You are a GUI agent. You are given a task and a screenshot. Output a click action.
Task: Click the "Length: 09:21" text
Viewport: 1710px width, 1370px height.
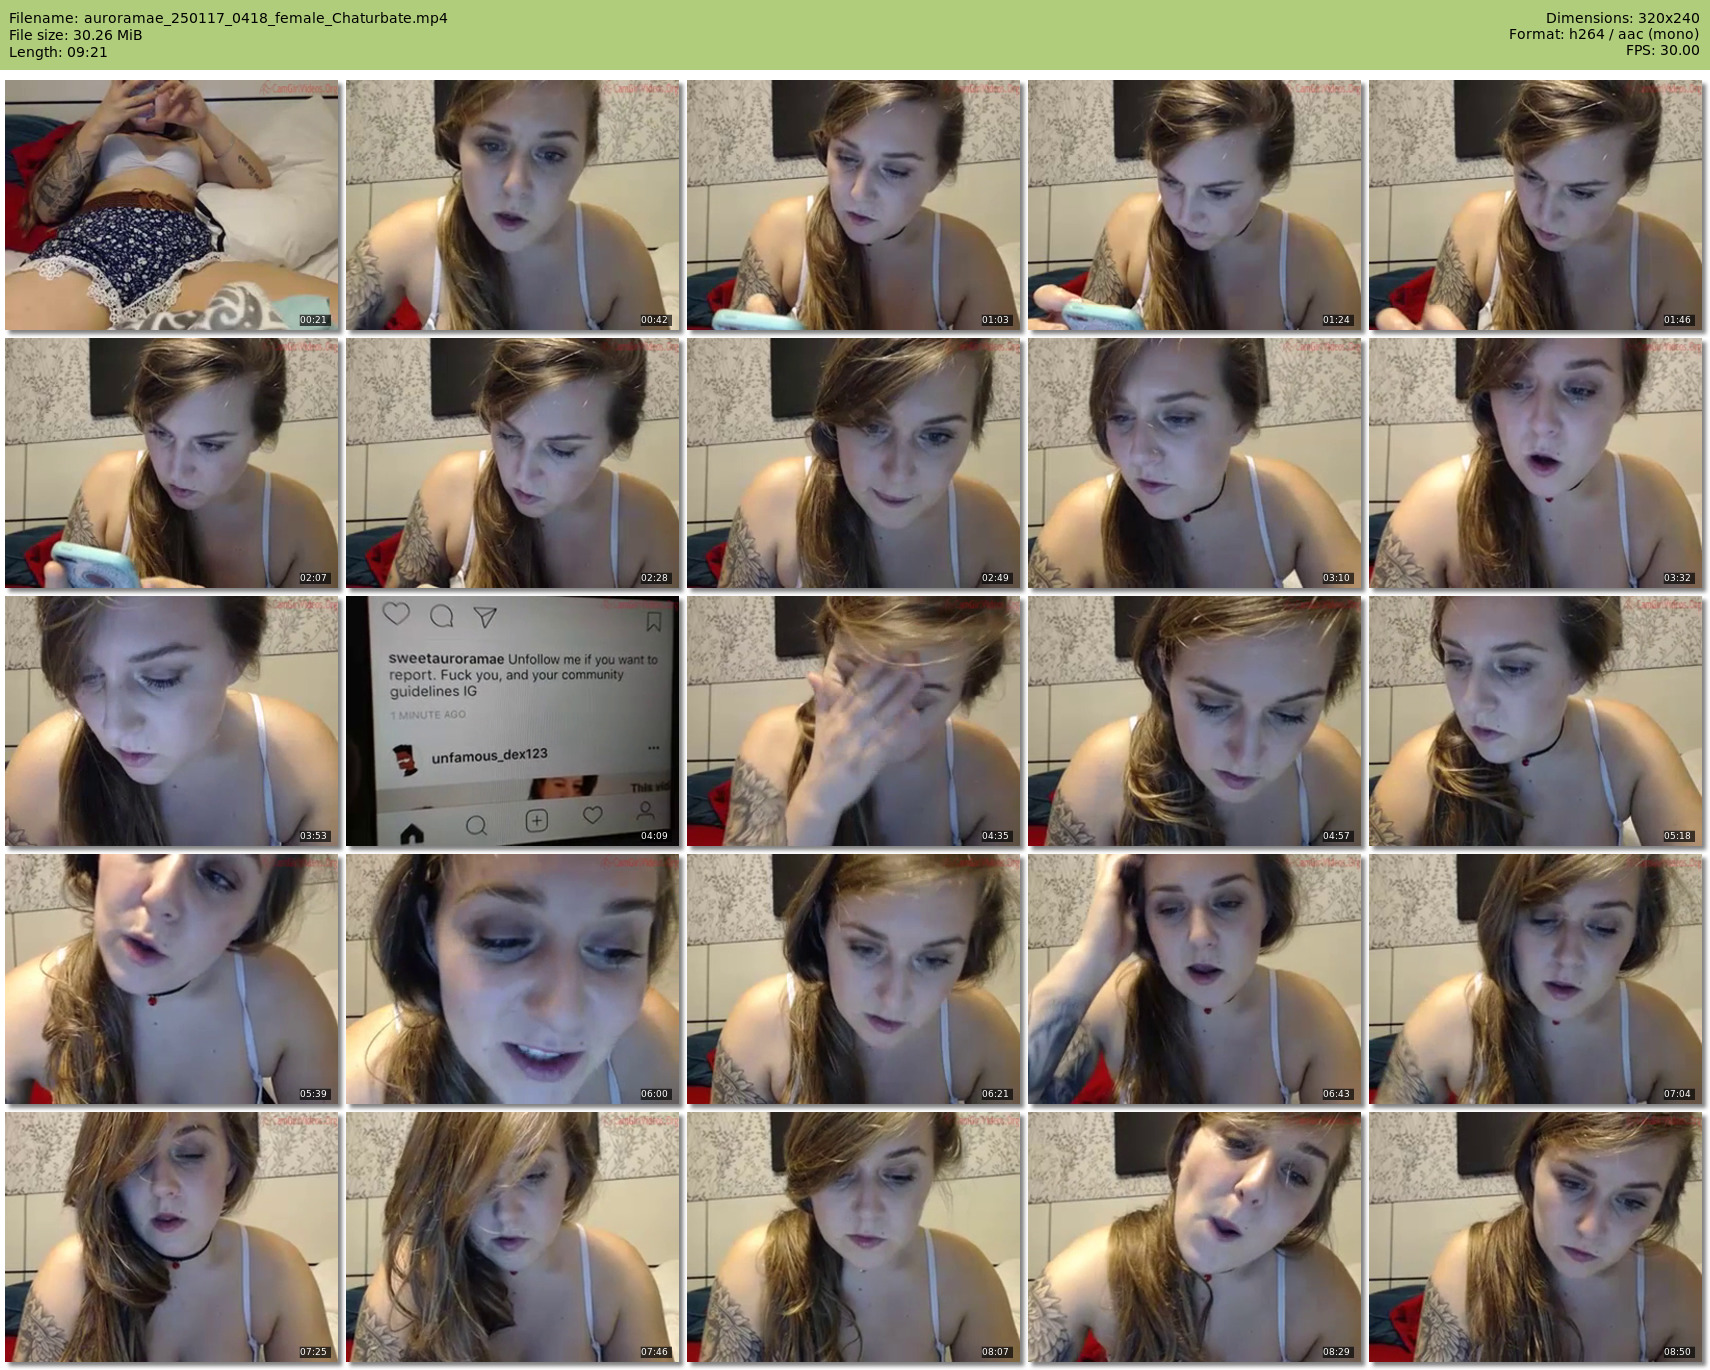click(58, 52)
